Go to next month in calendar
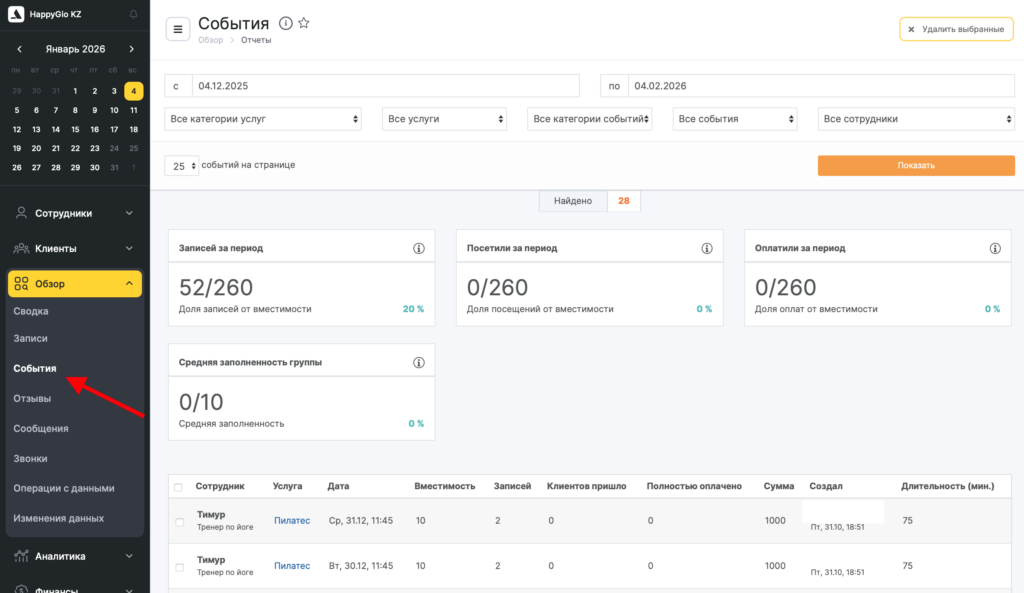Viewport: 1024px width, 593px height. (x=131, y=49)
